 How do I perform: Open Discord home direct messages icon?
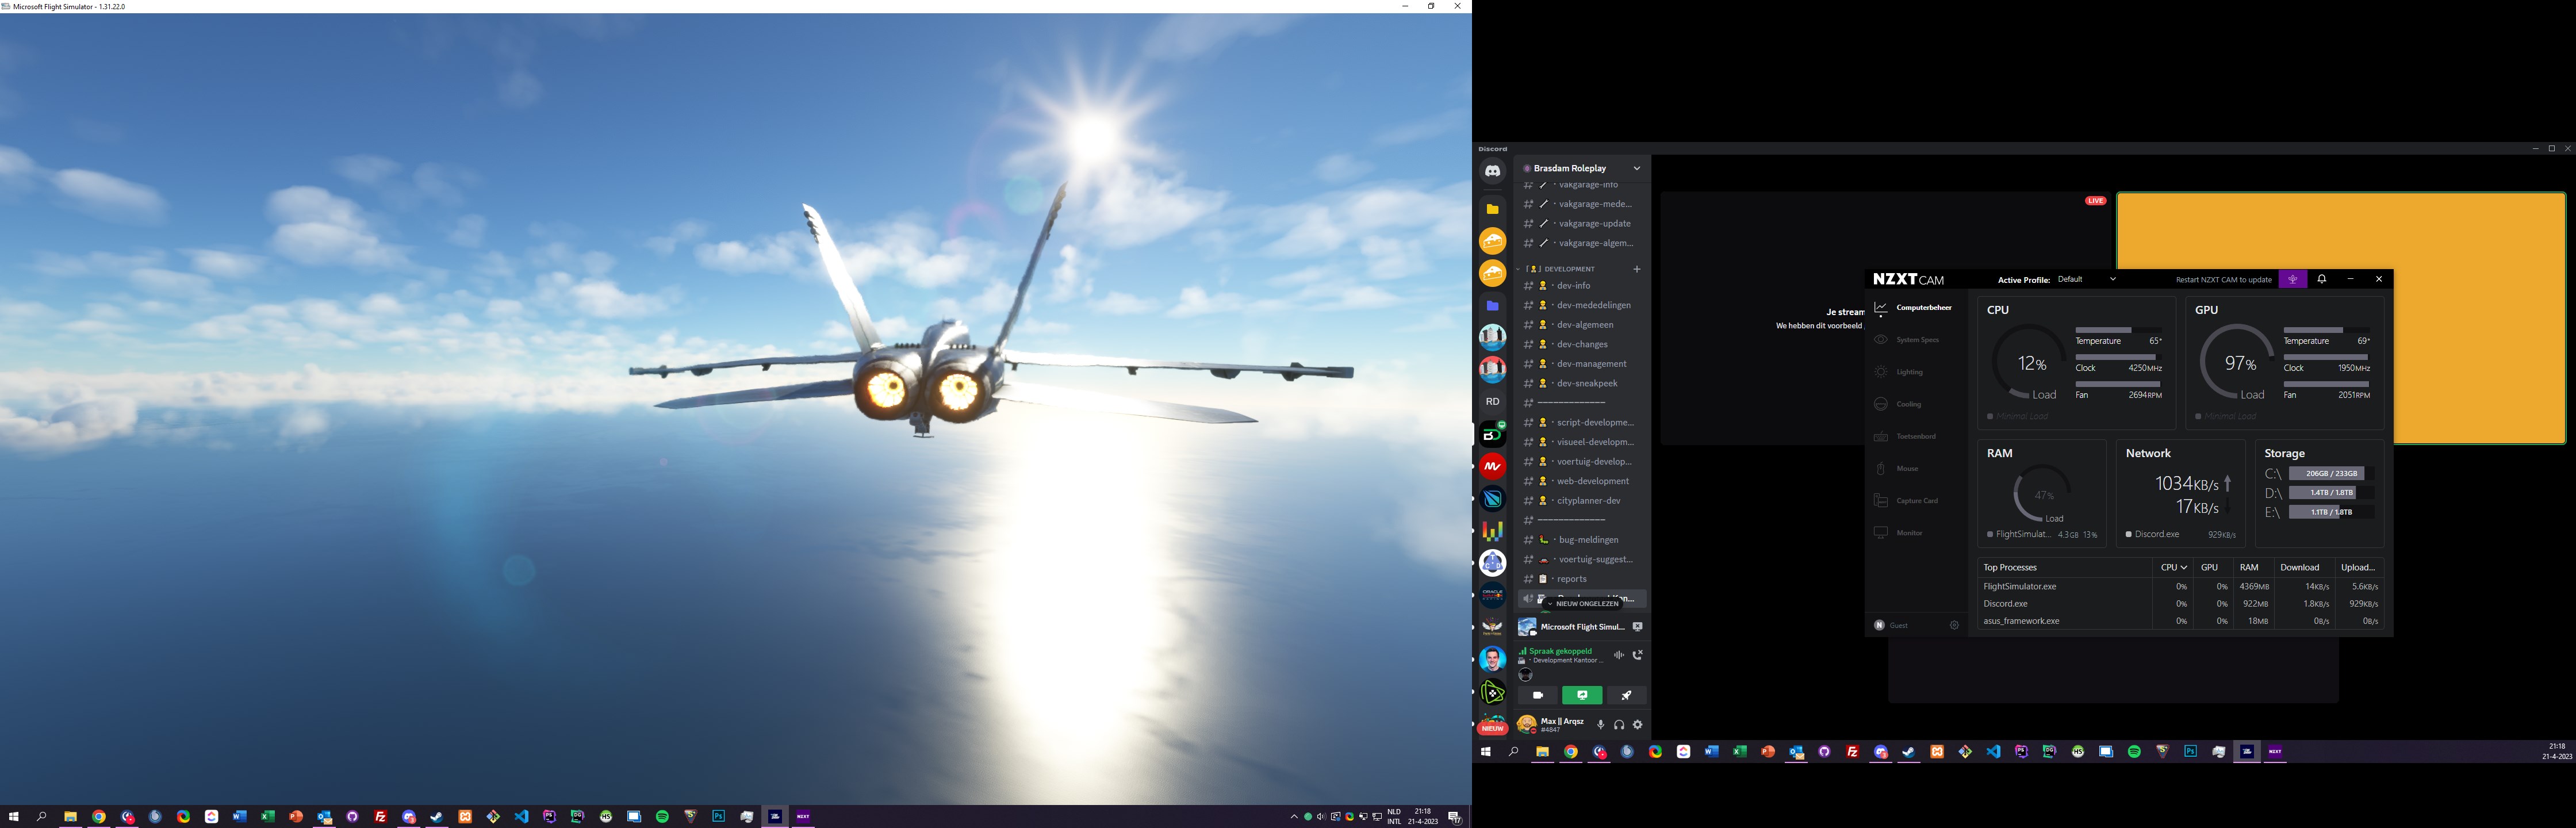1492,171
